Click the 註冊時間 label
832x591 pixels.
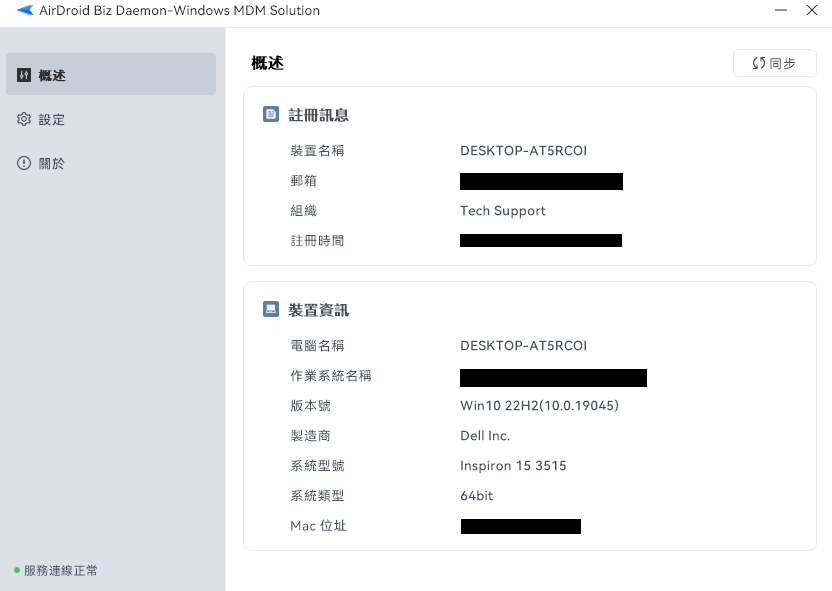[x=317, y=241]
